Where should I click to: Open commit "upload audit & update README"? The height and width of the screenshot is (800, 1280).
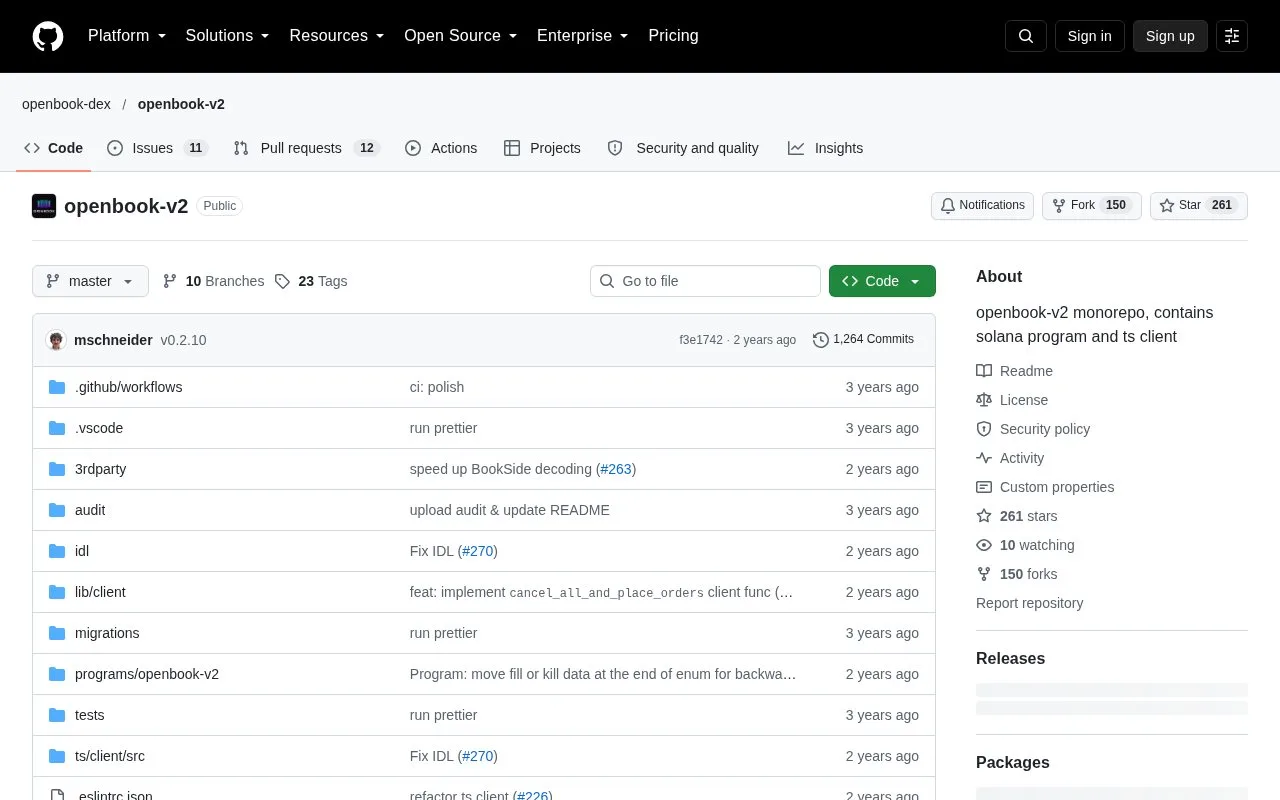click(x=509, y=510)
